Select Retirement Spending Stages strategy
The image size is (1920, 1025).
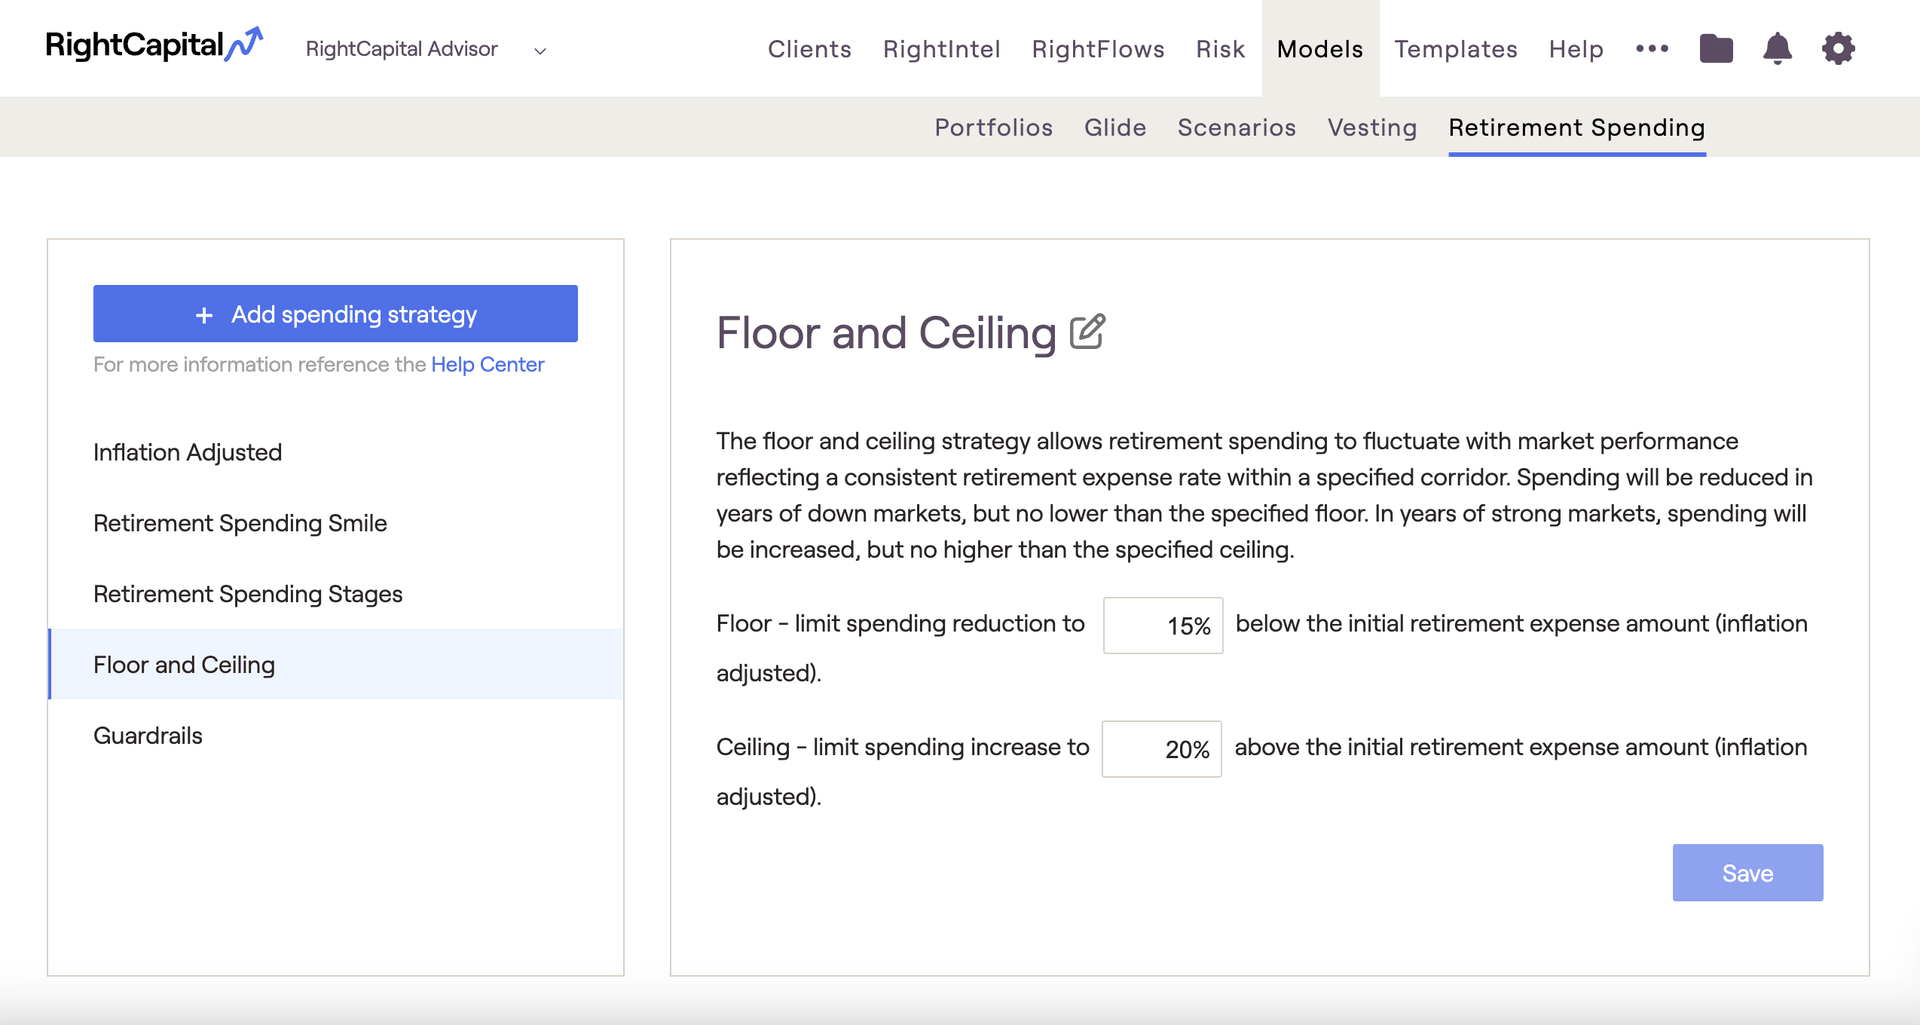[336, 594]
